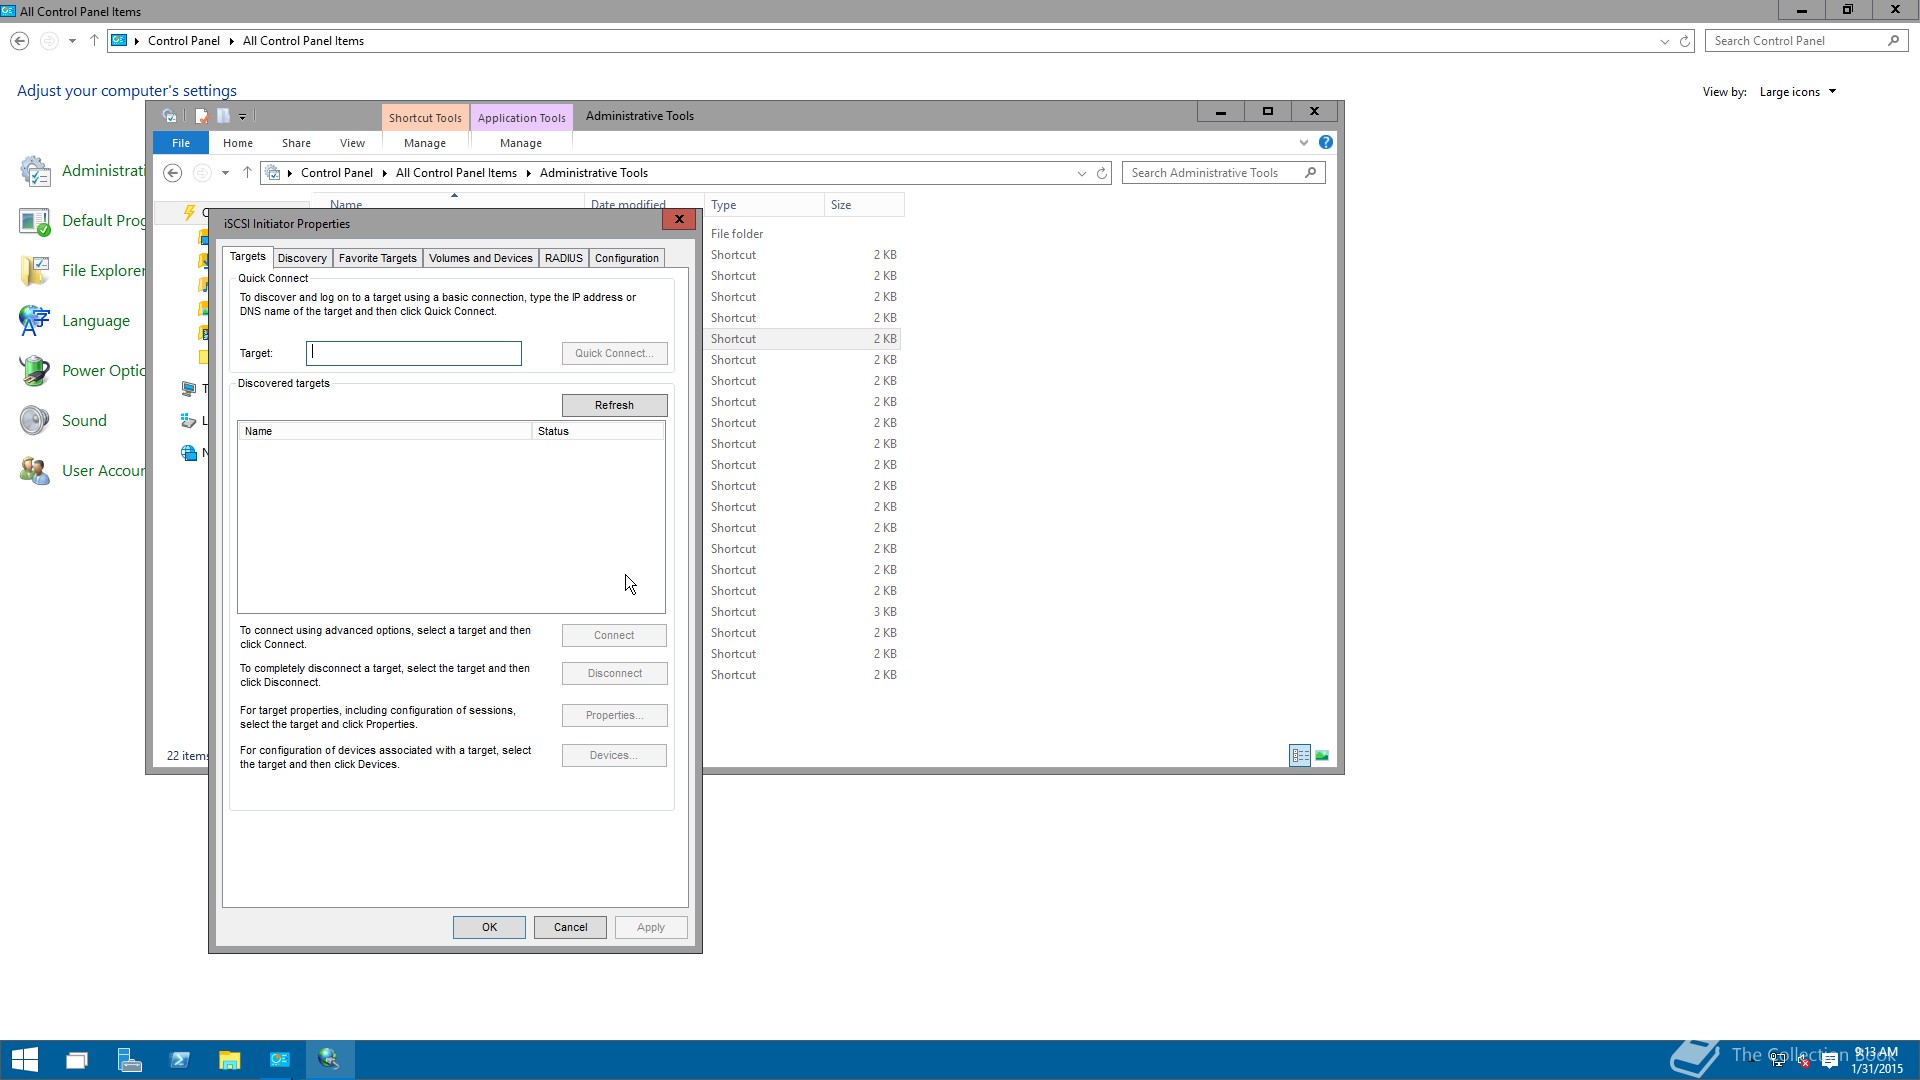This screenshot has width=1920, height=1080.
Task: Switch to Large icons view in Administrative Tools
Action: point(1322,756)
